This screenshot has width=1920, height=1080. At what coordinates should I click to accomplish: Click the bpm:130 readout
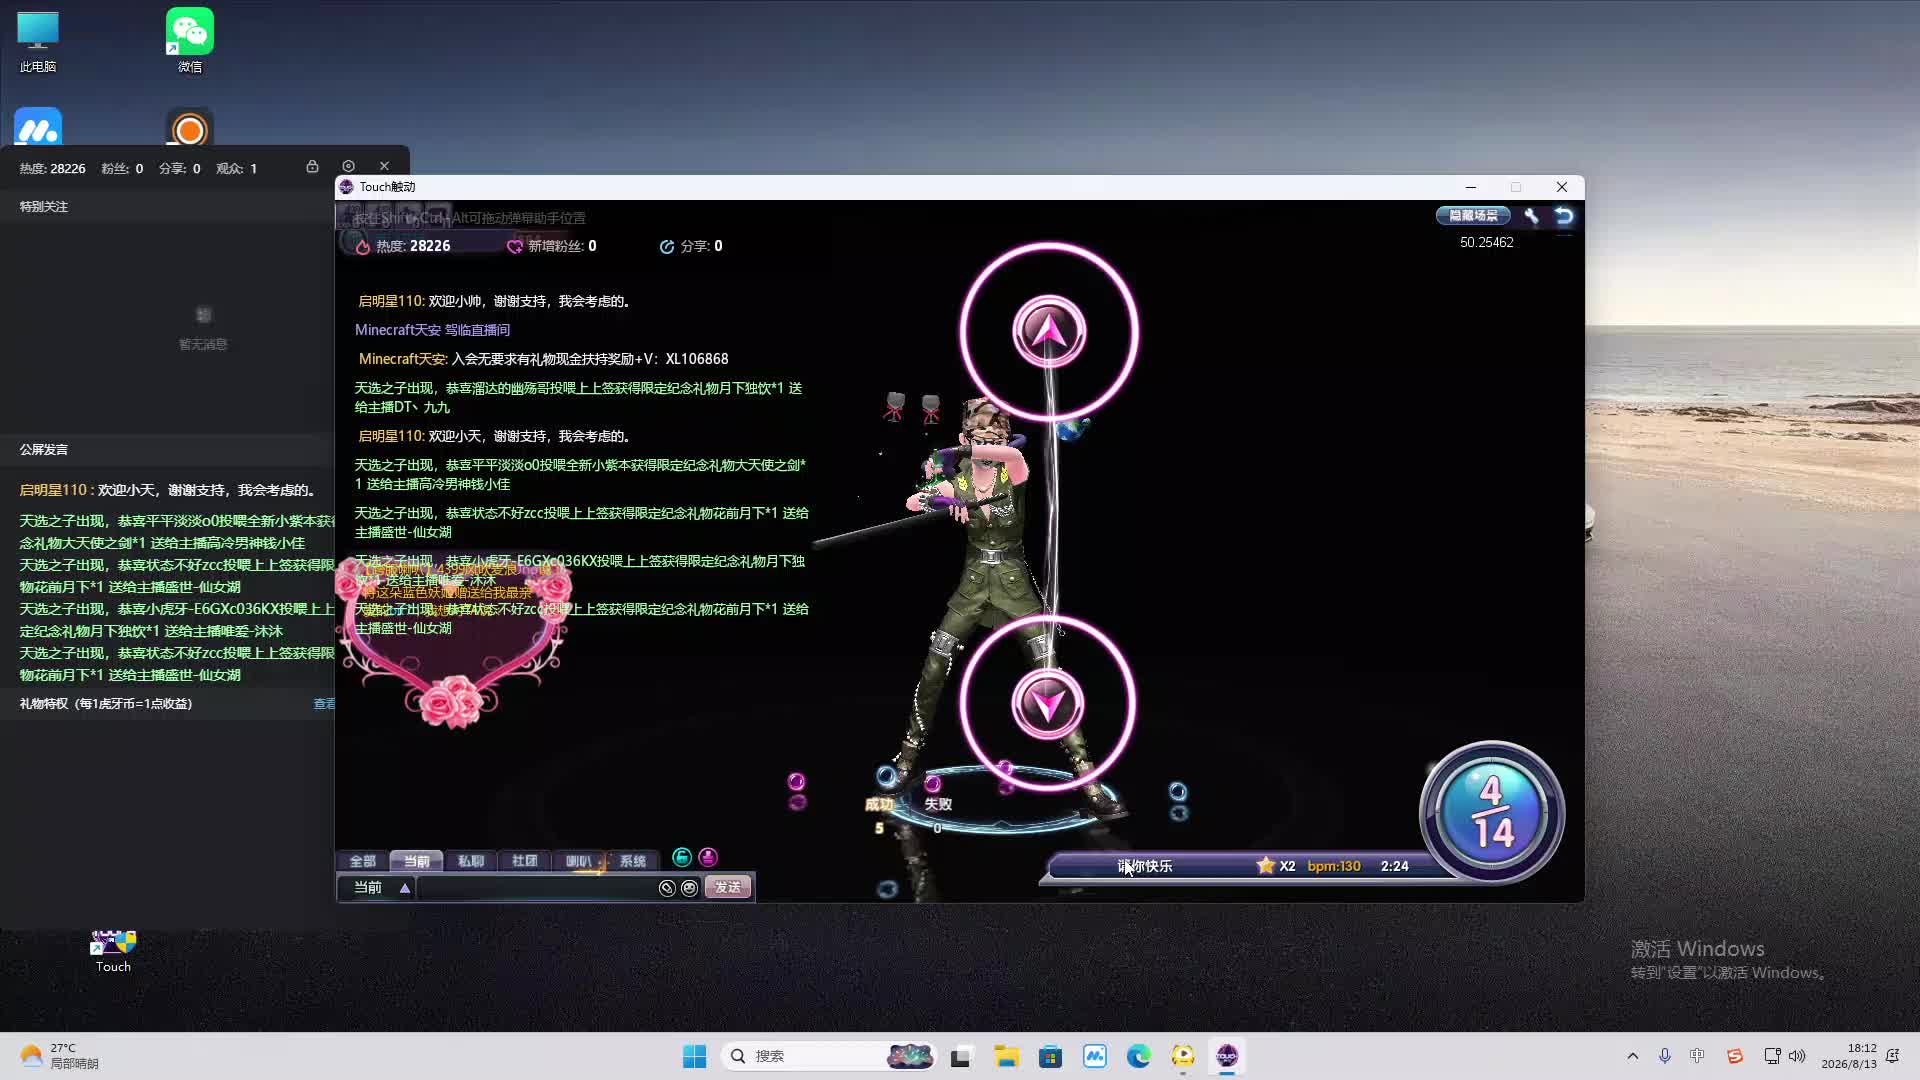1334,866
